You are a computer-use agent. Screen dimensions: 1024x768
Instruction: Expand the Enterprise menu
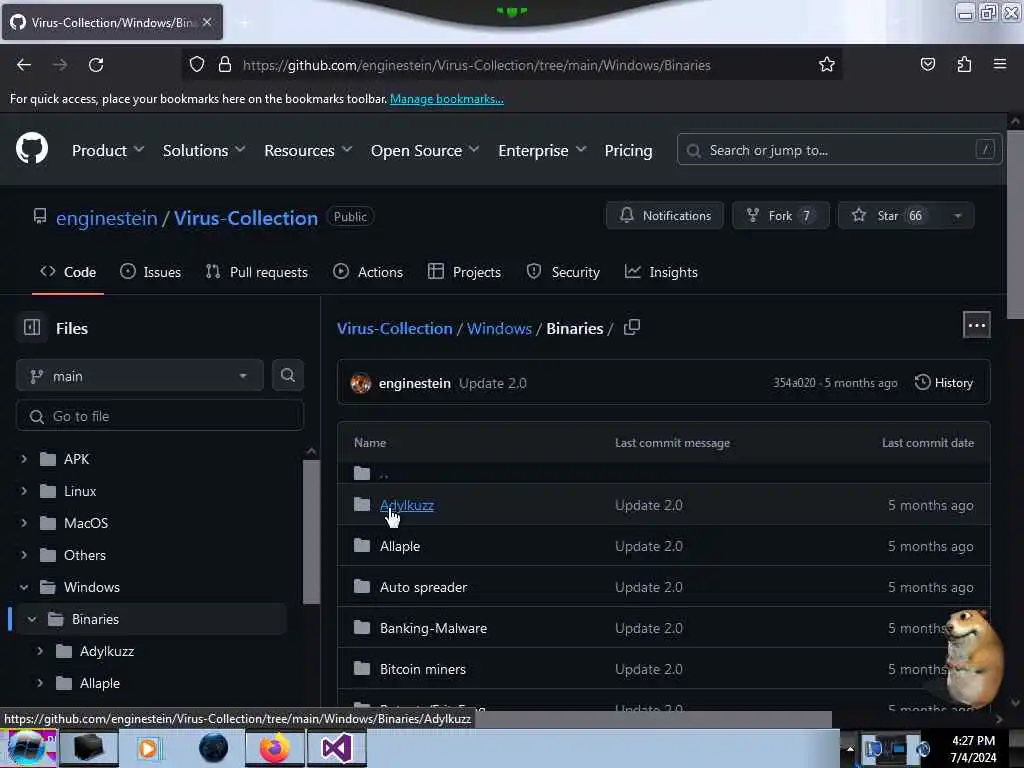[542, 150]
